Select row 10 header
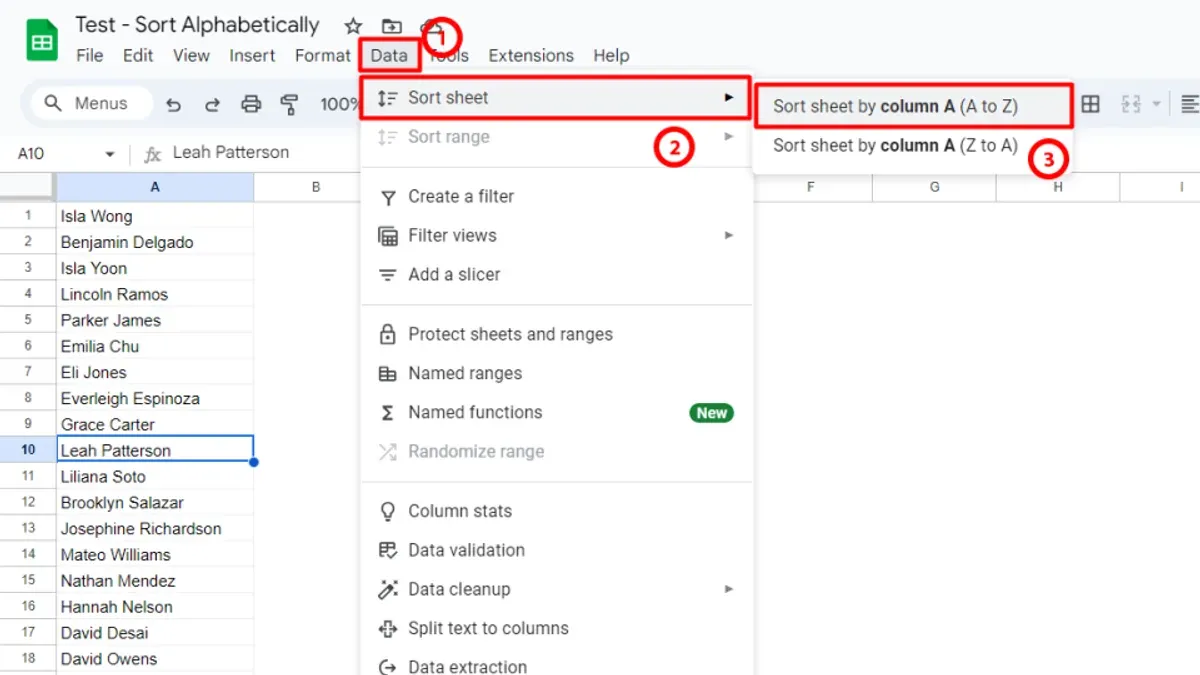This screenshot has height=675, width=1200. pyautogui.click(x=28, y=450)
